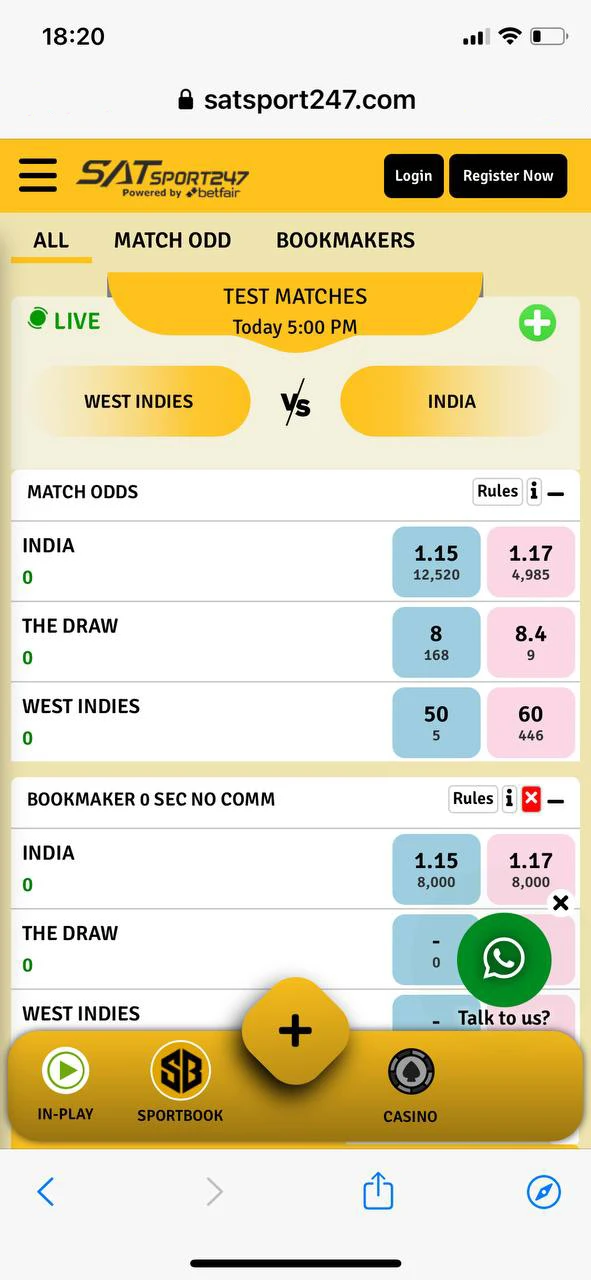Screen dimensions: 591x1280
Task: Open the CASINO spade icon
Action: 410,1070
